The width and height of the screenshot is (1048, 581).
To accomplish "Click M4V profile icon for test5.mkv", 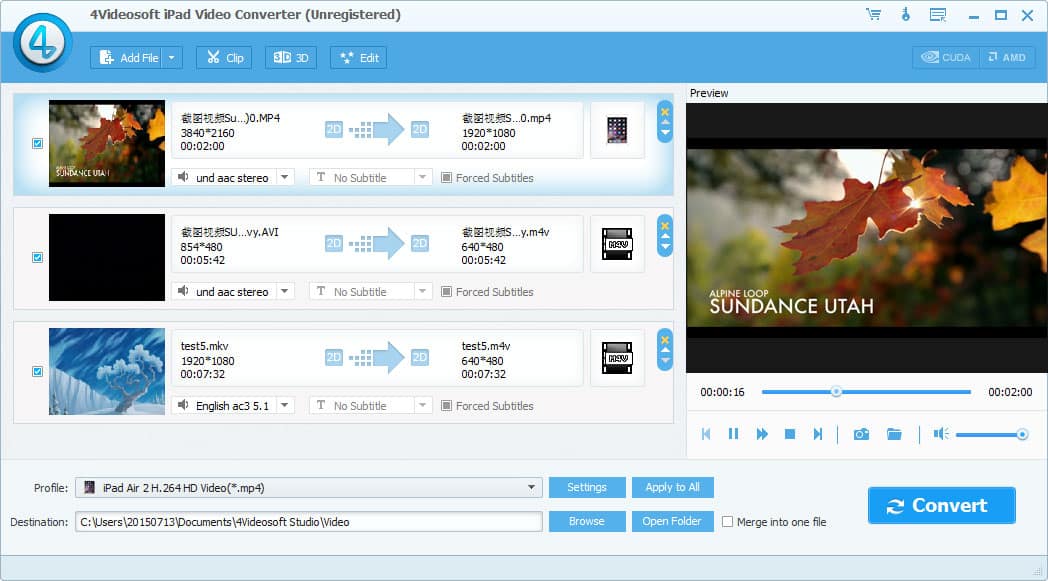I will tap(617, 358).
